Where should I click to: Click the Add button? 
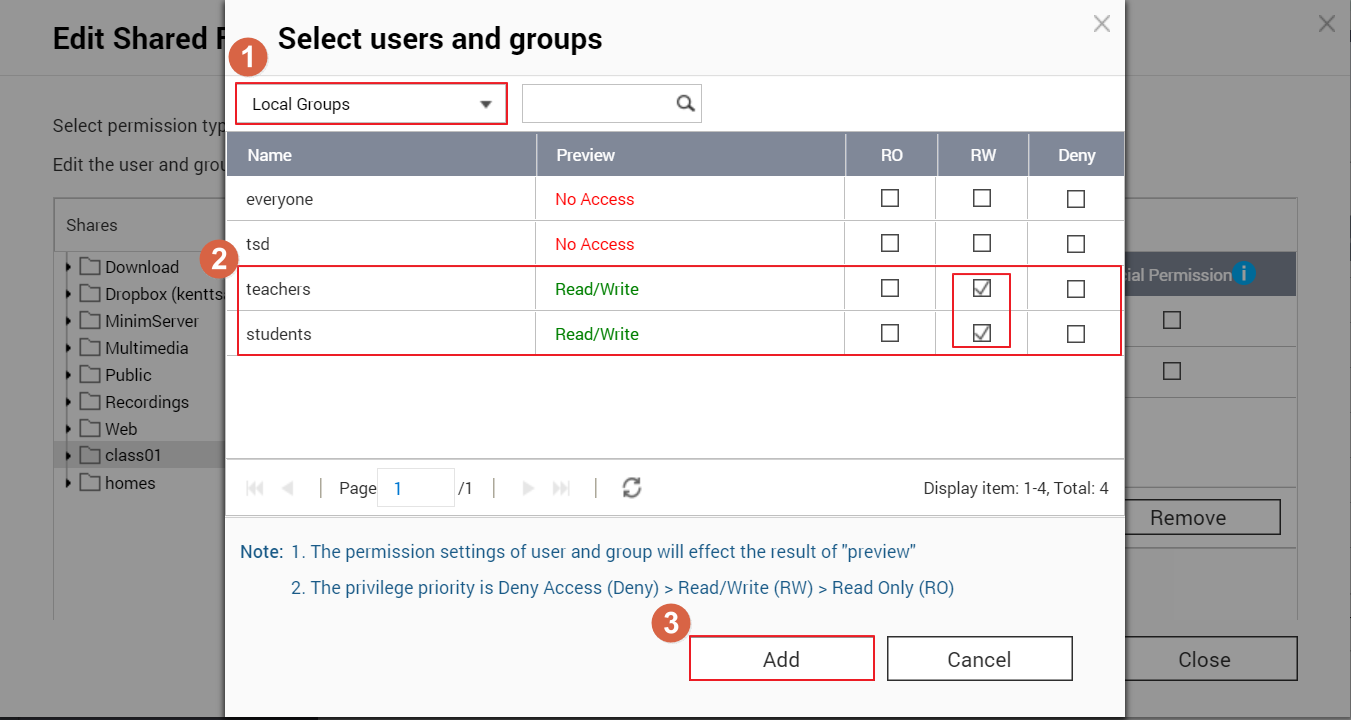781,659
